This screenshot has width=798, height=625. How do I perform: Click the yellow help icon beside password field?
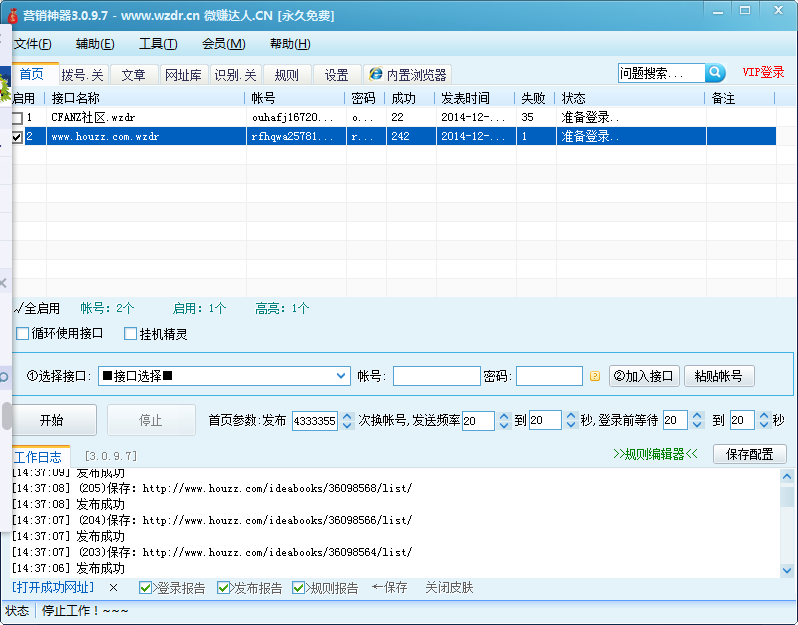tap(595, 377)
